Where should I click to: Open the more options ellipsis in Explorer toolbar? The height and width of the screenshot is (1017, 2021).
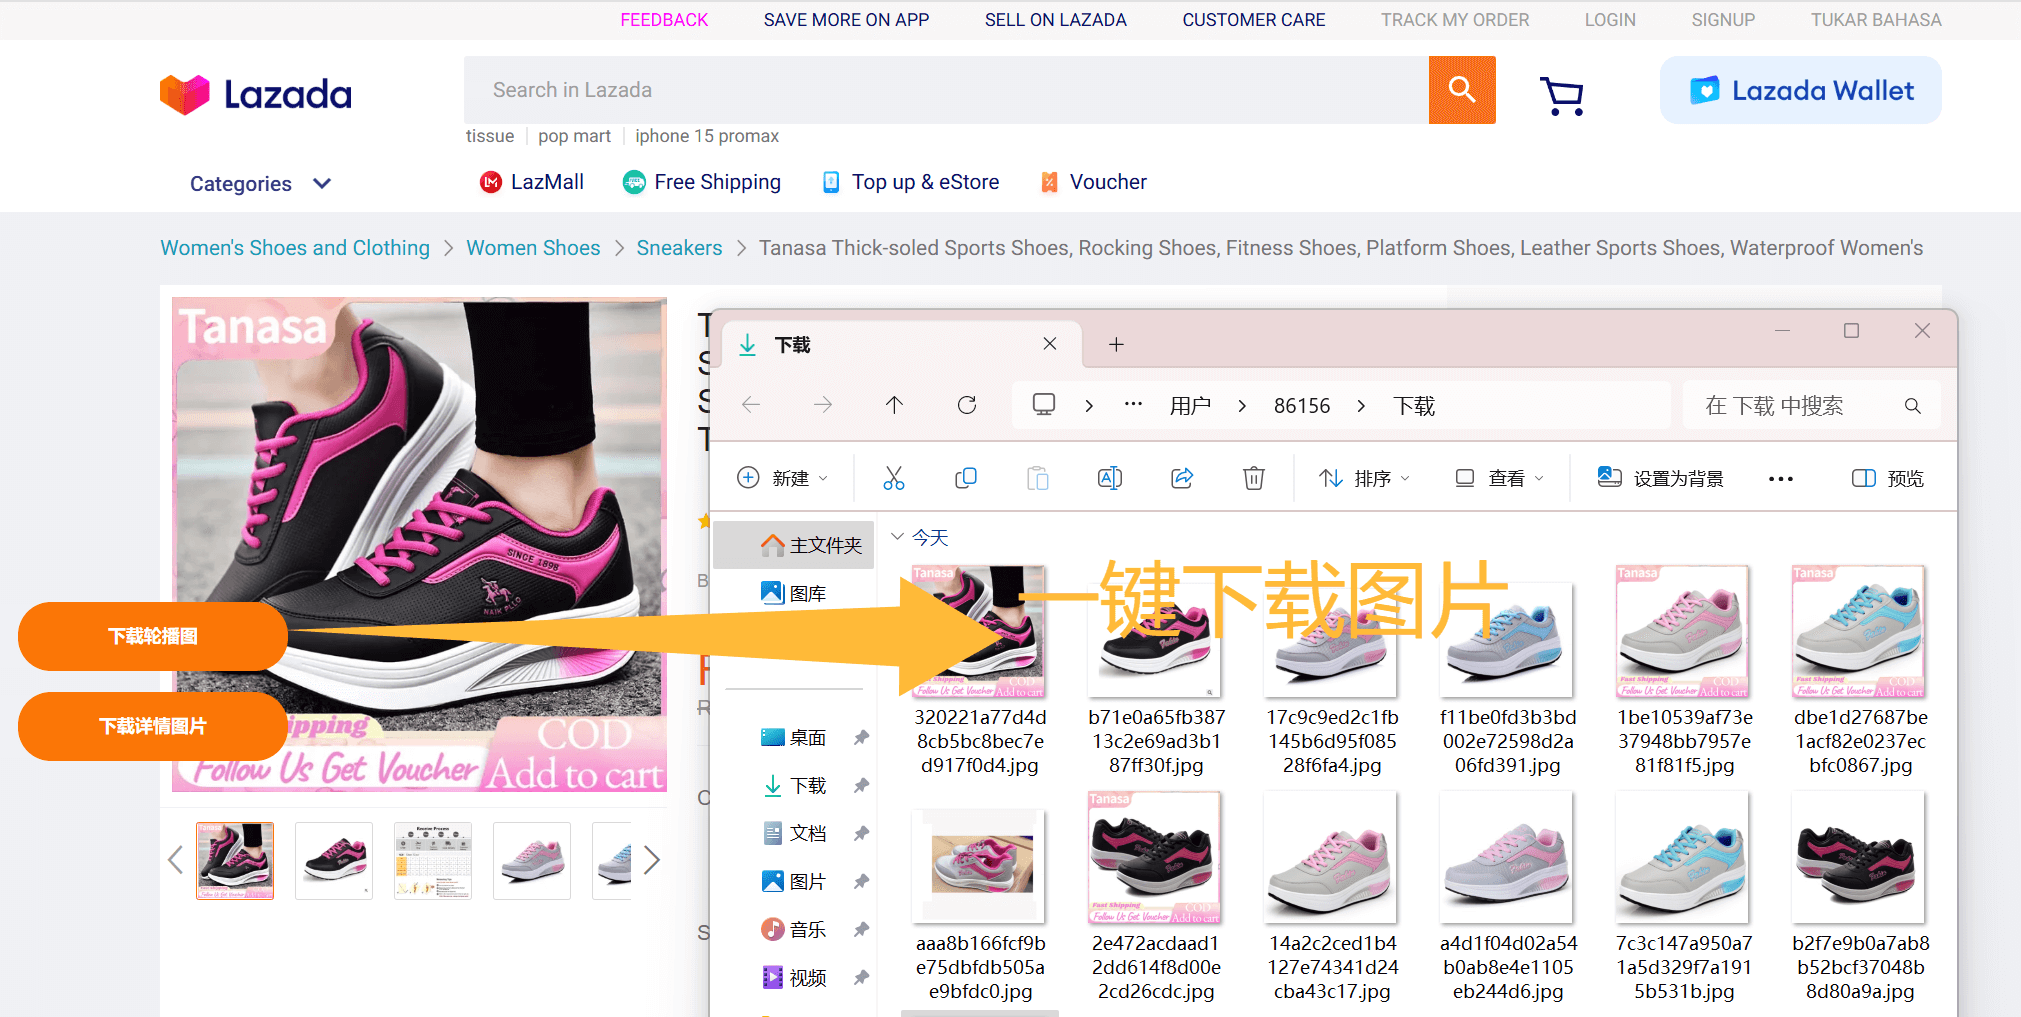tap(1781, 479)
